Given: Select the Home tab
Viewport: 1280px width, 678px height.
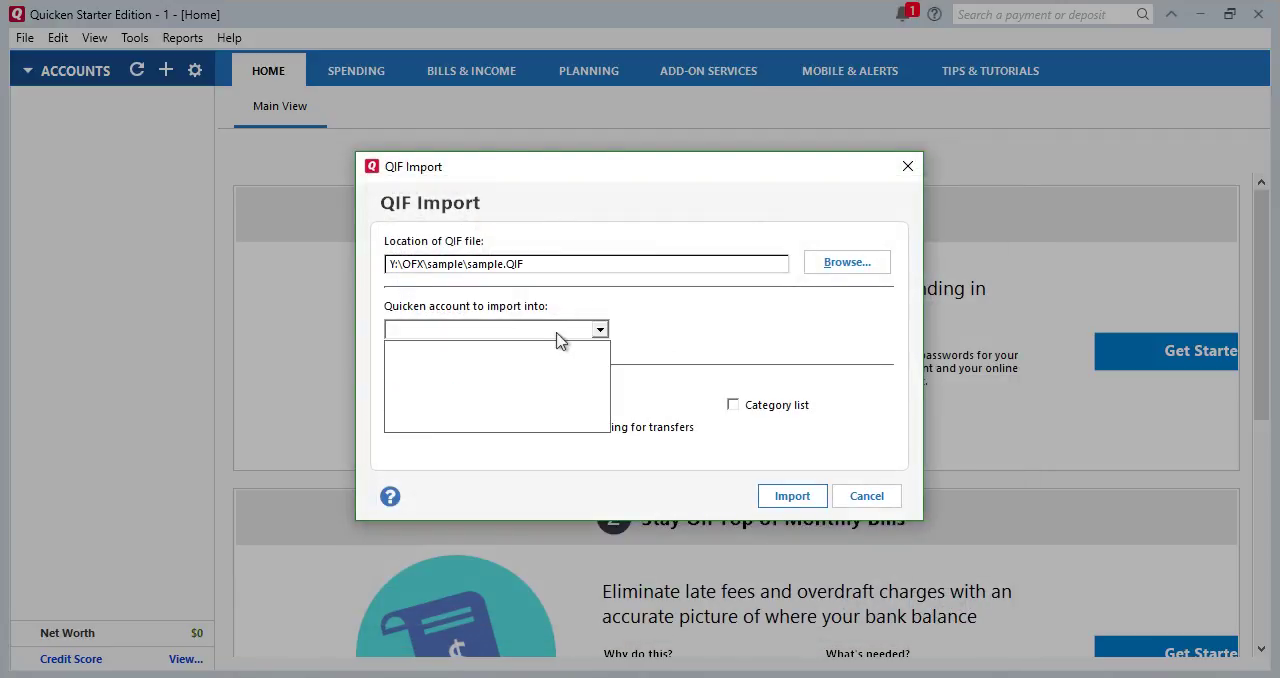Looking at the screenshot, I should [268, 71].
